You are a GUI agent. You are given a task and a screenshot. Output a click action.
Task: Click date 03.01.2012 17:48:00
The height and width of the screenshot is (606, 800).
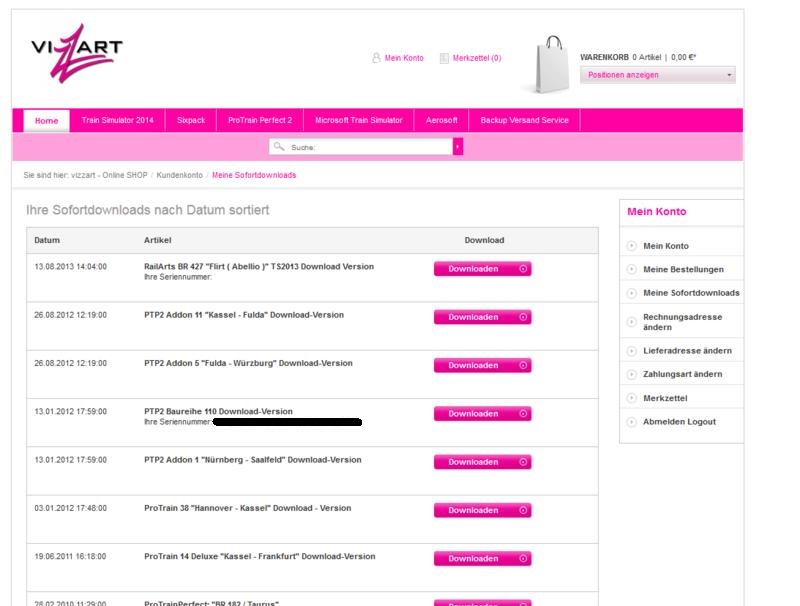(x=70, y=508)
